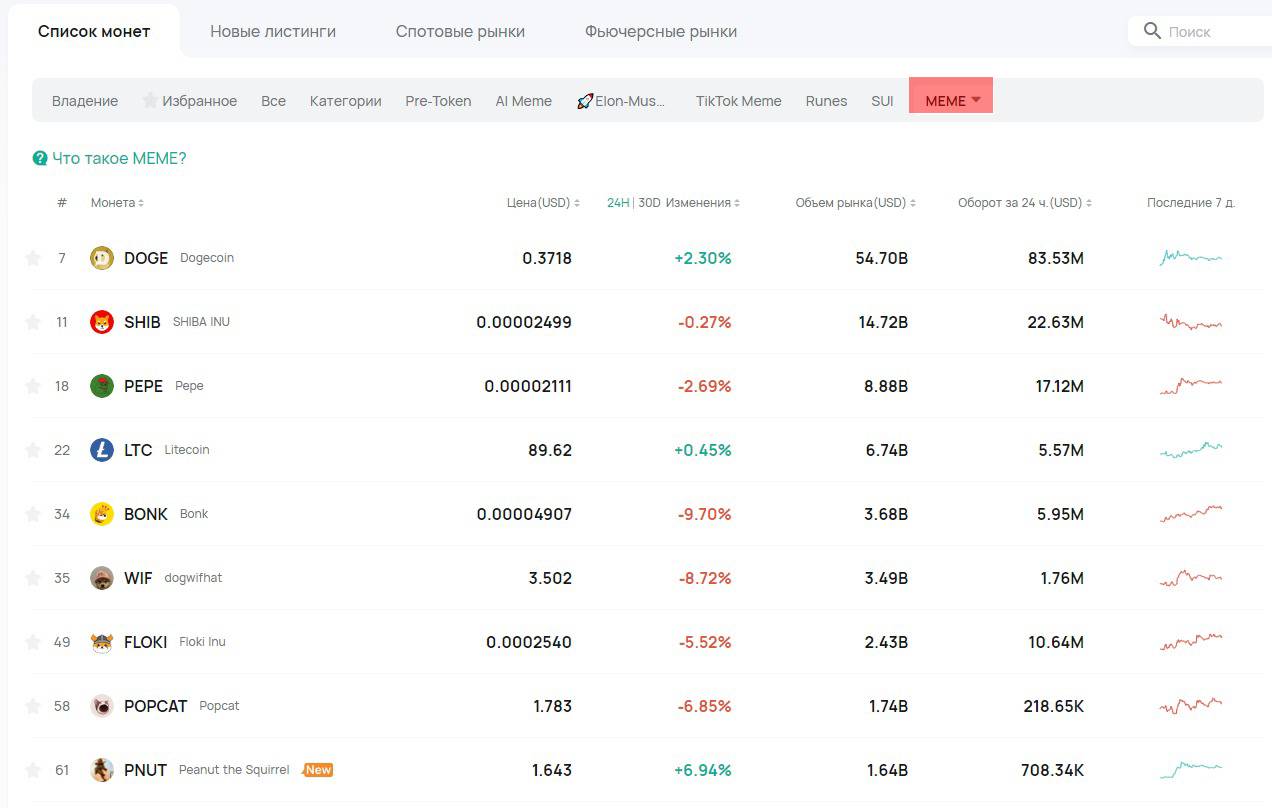Image resolution: width=1272 pixels, height=808 pixels.
Task: Sort by Монета column
Action: point(117,203)
